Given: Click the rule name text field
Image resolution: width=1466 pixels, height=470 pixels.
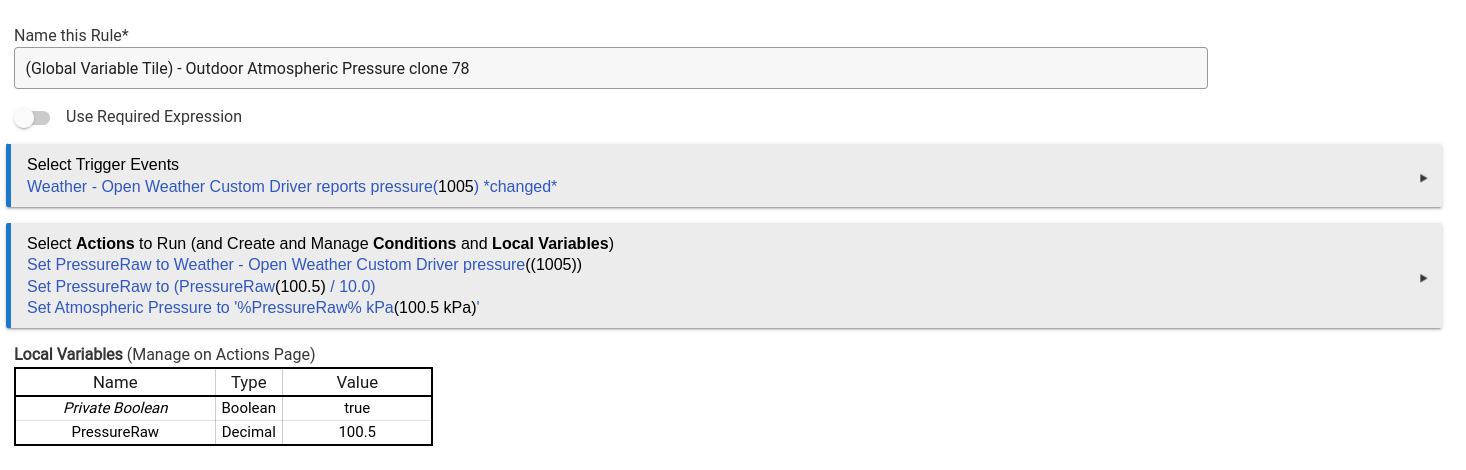Looking at the screenshot, I should [611, 68].
